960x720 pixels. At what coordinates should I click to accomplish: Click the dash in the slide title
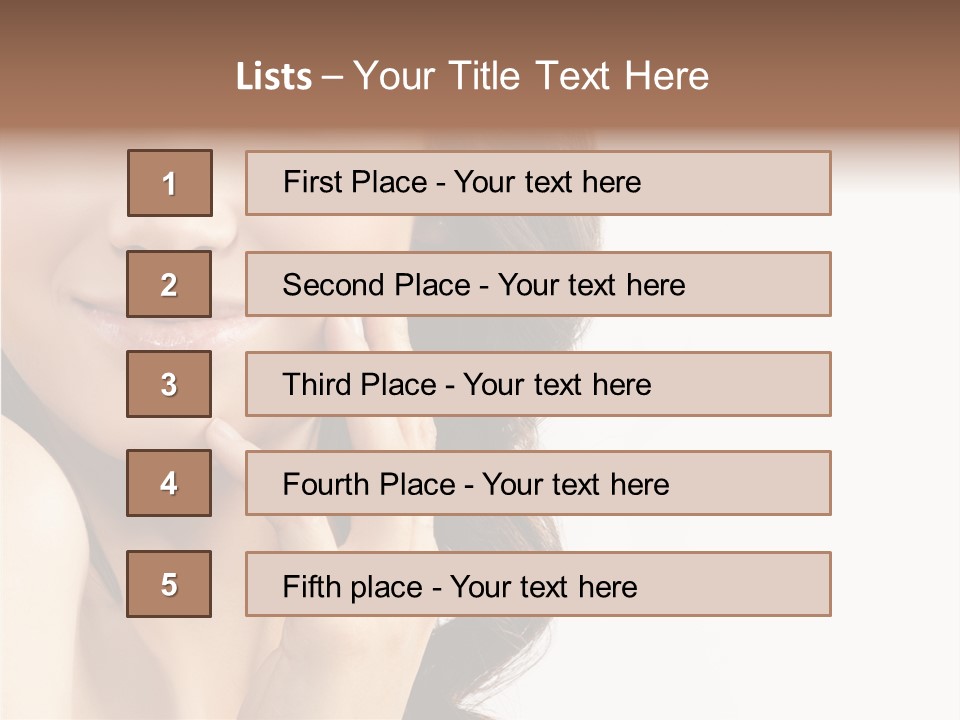[x=333, y=77]
